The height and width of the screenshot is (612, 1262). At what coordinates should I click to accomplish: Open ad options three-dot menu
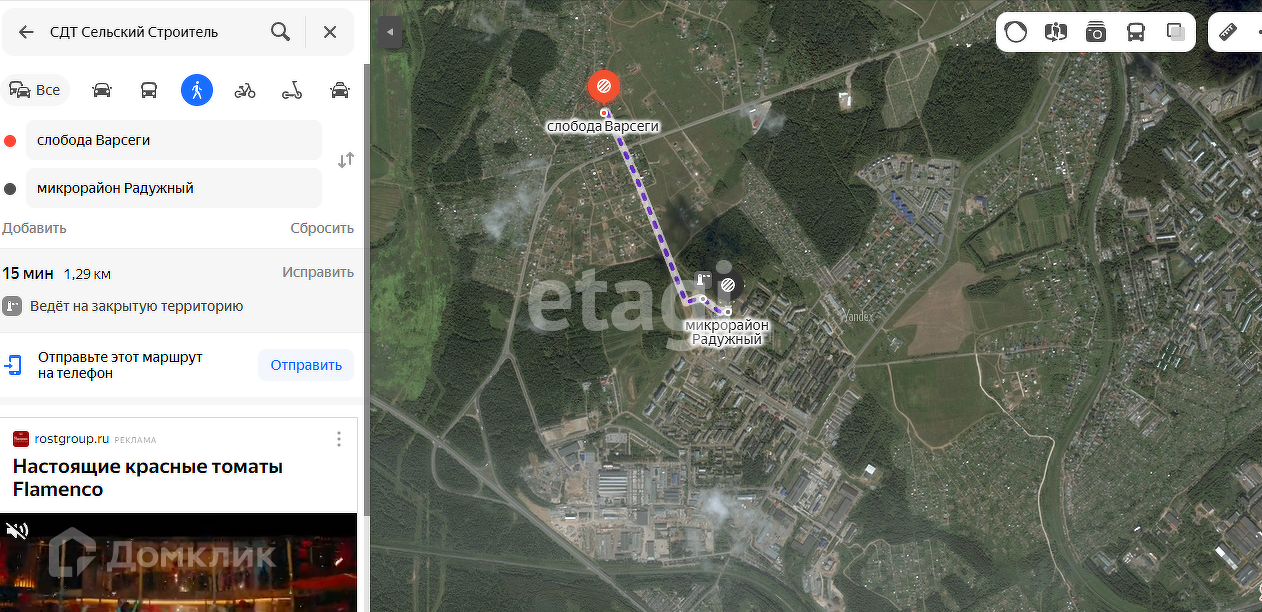339,439
